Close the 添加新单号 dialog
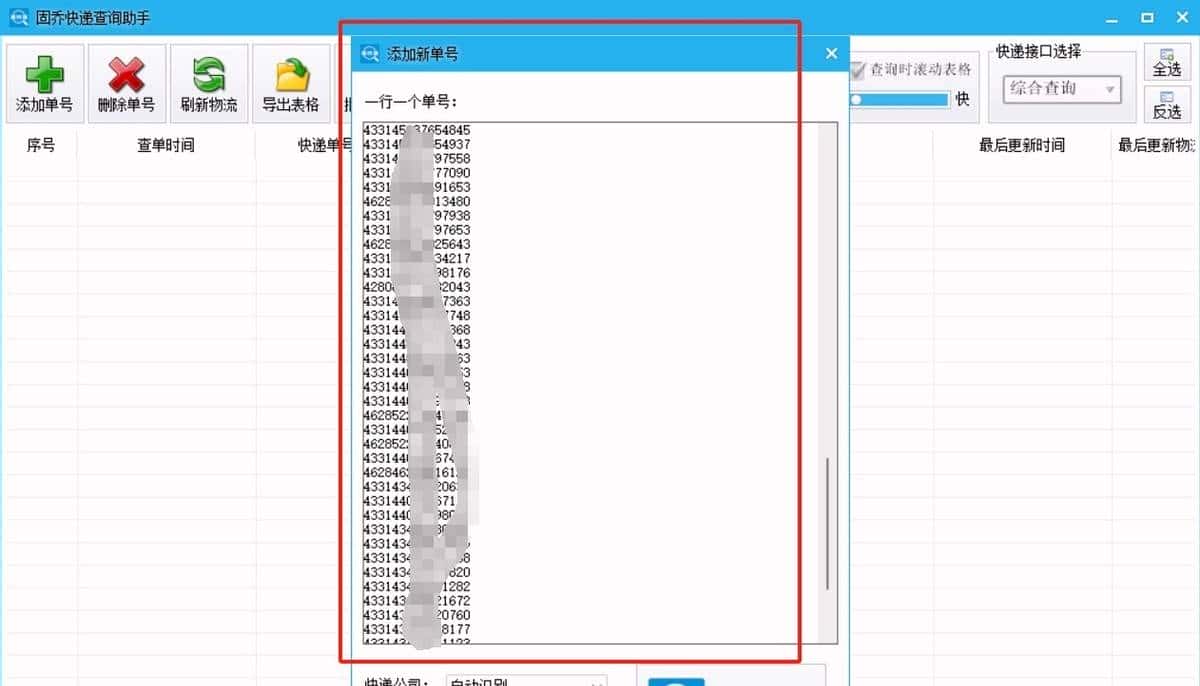The width and height of the screenshot is (1200, 686). click(831, 53)
